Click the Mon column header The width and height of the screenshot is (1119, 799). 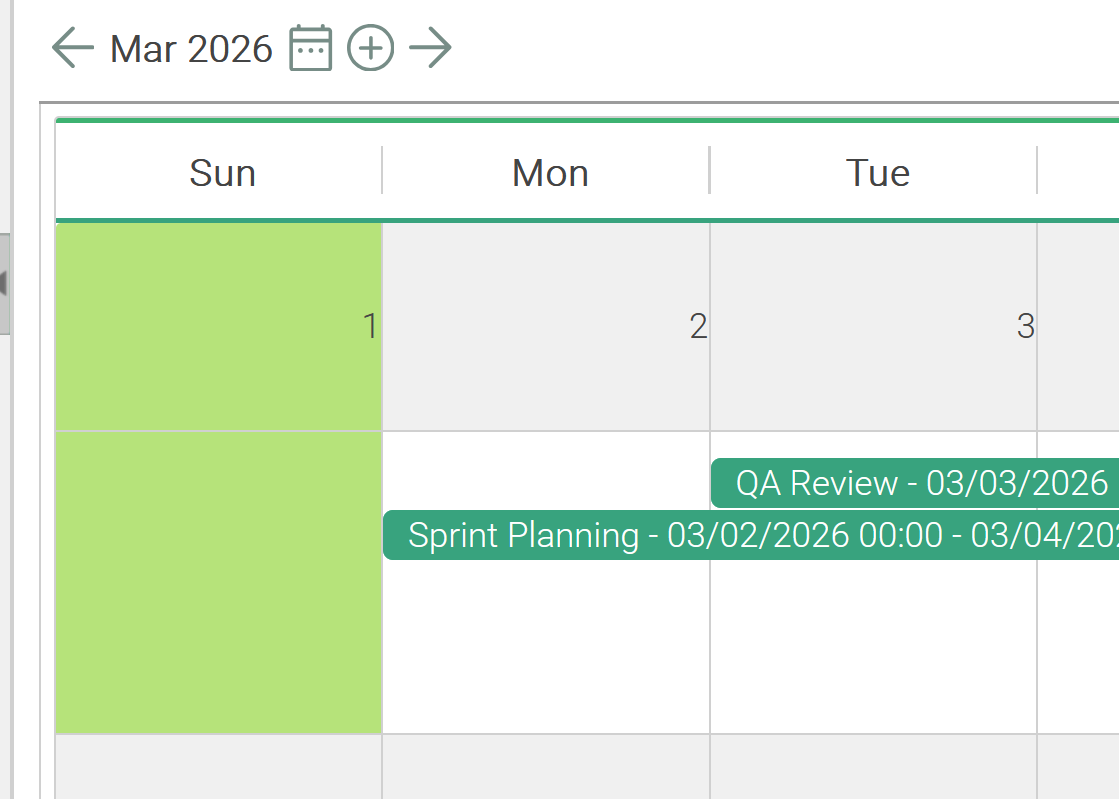(x=550, y=173)
